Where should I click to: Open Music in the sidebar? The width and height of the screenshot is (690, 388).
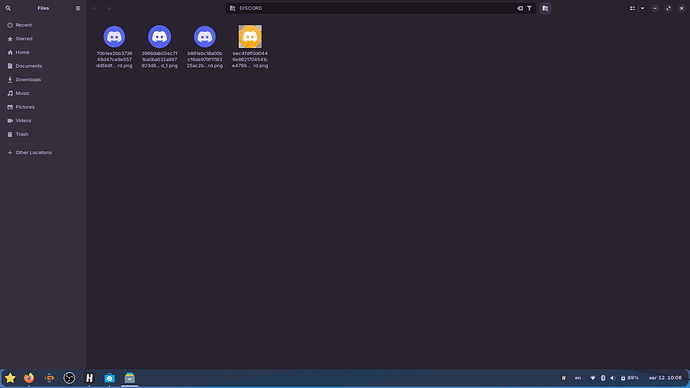(43, 93)
